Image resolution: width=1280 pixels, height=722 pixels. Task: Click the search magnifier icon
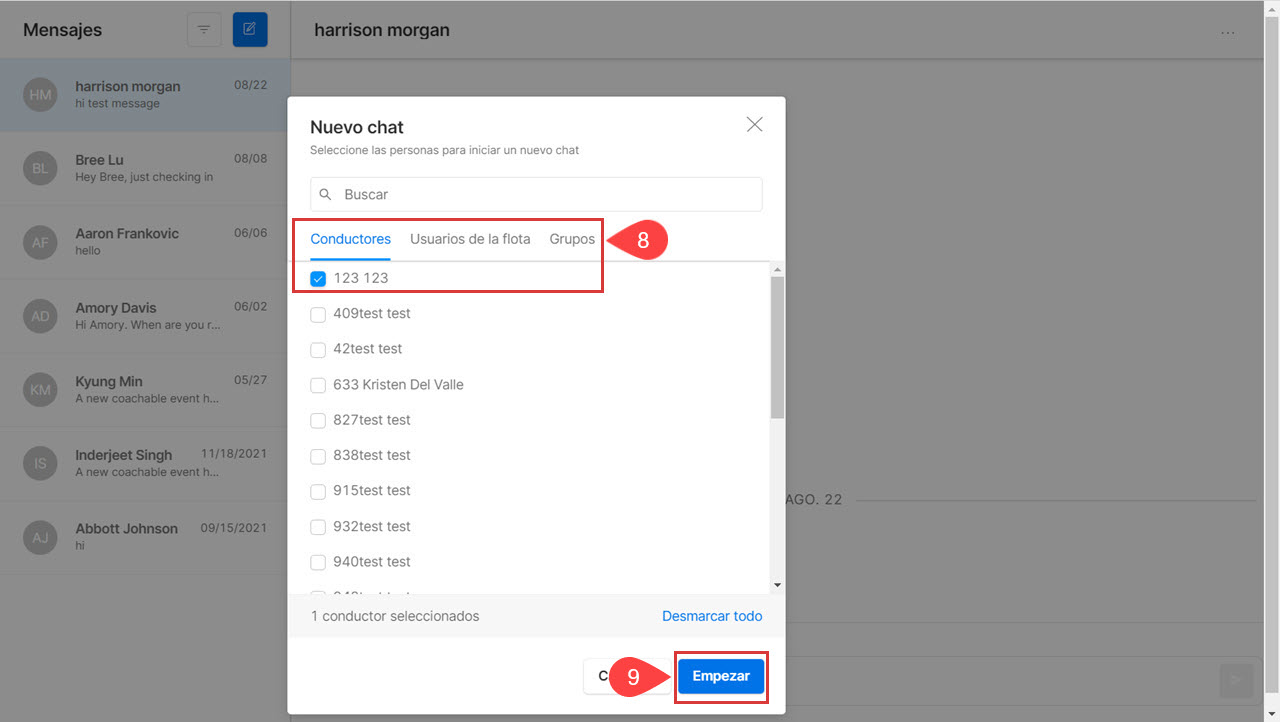[326, 194]
